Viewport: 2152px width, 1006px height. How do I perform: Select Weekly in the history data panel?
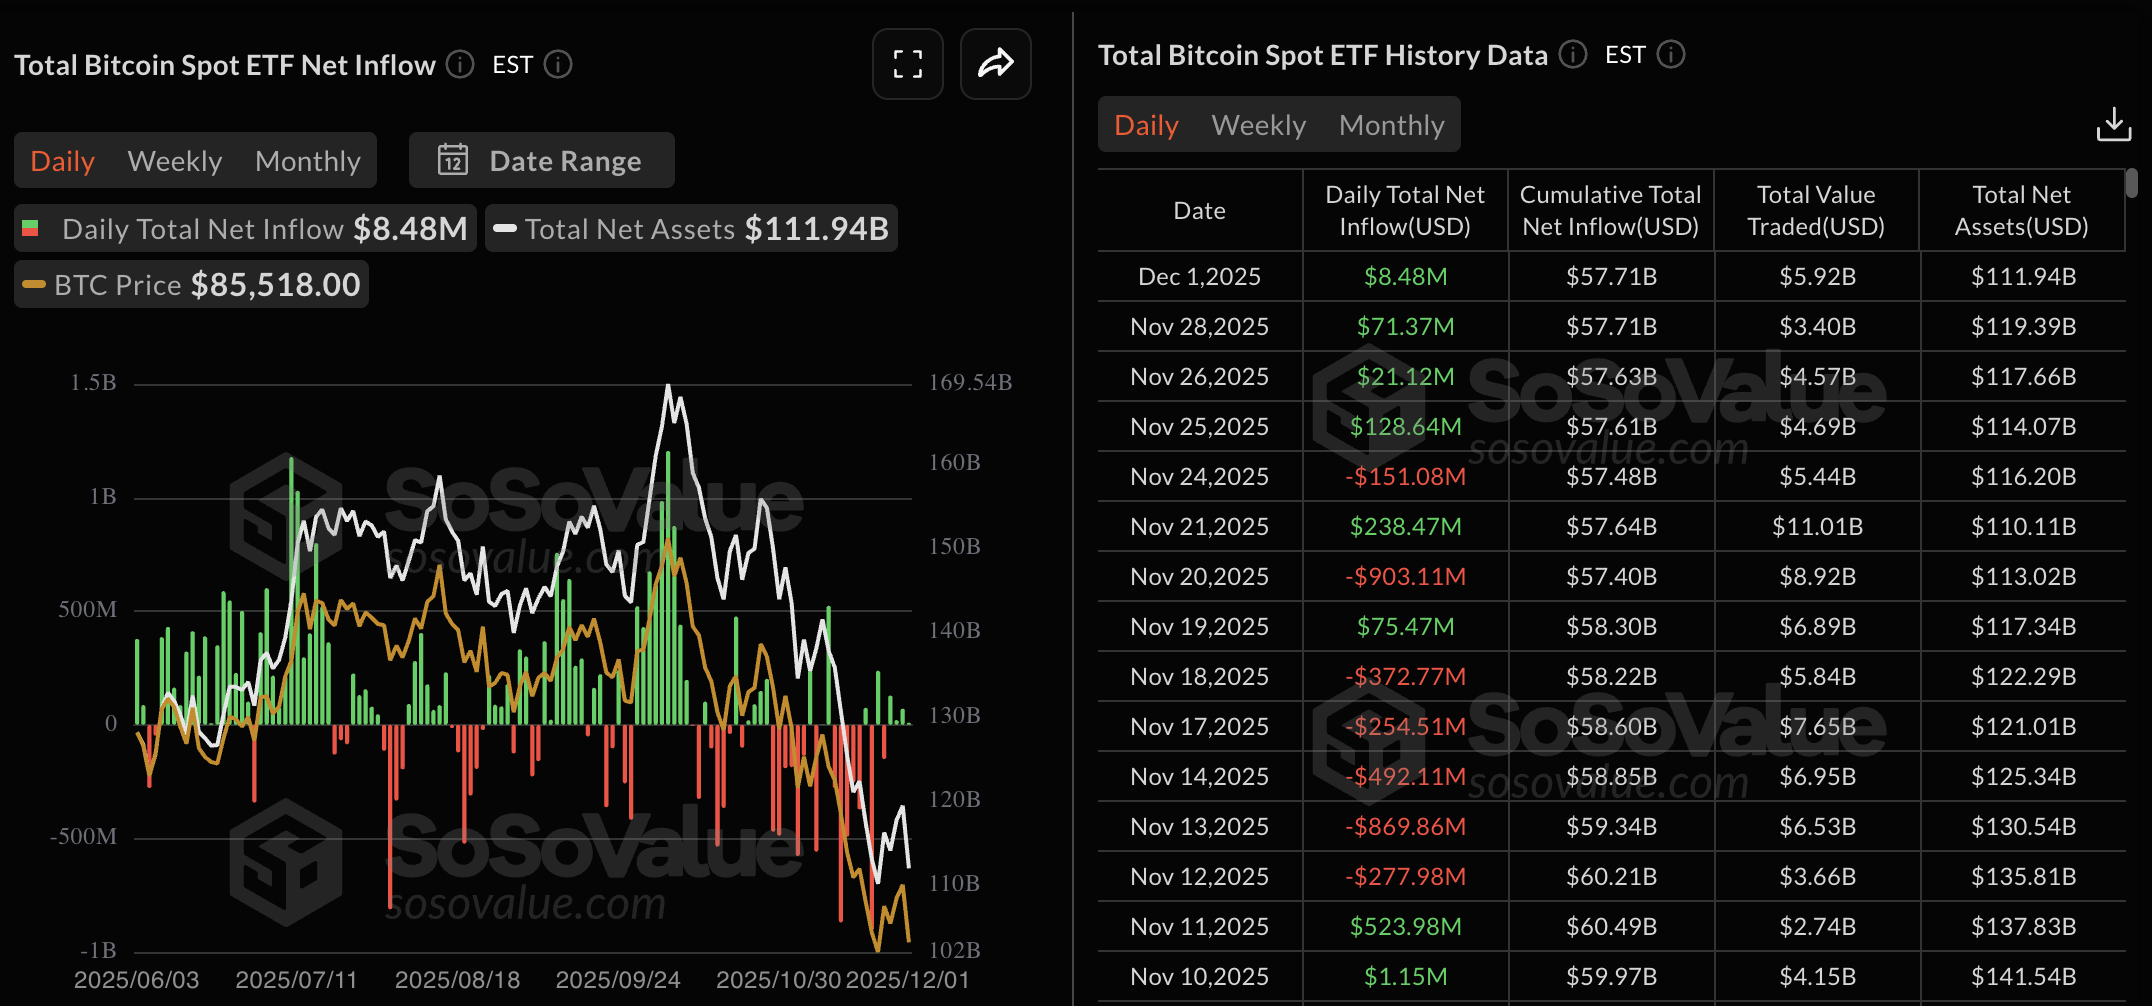pyautogui.click(x=1258, y=124)
